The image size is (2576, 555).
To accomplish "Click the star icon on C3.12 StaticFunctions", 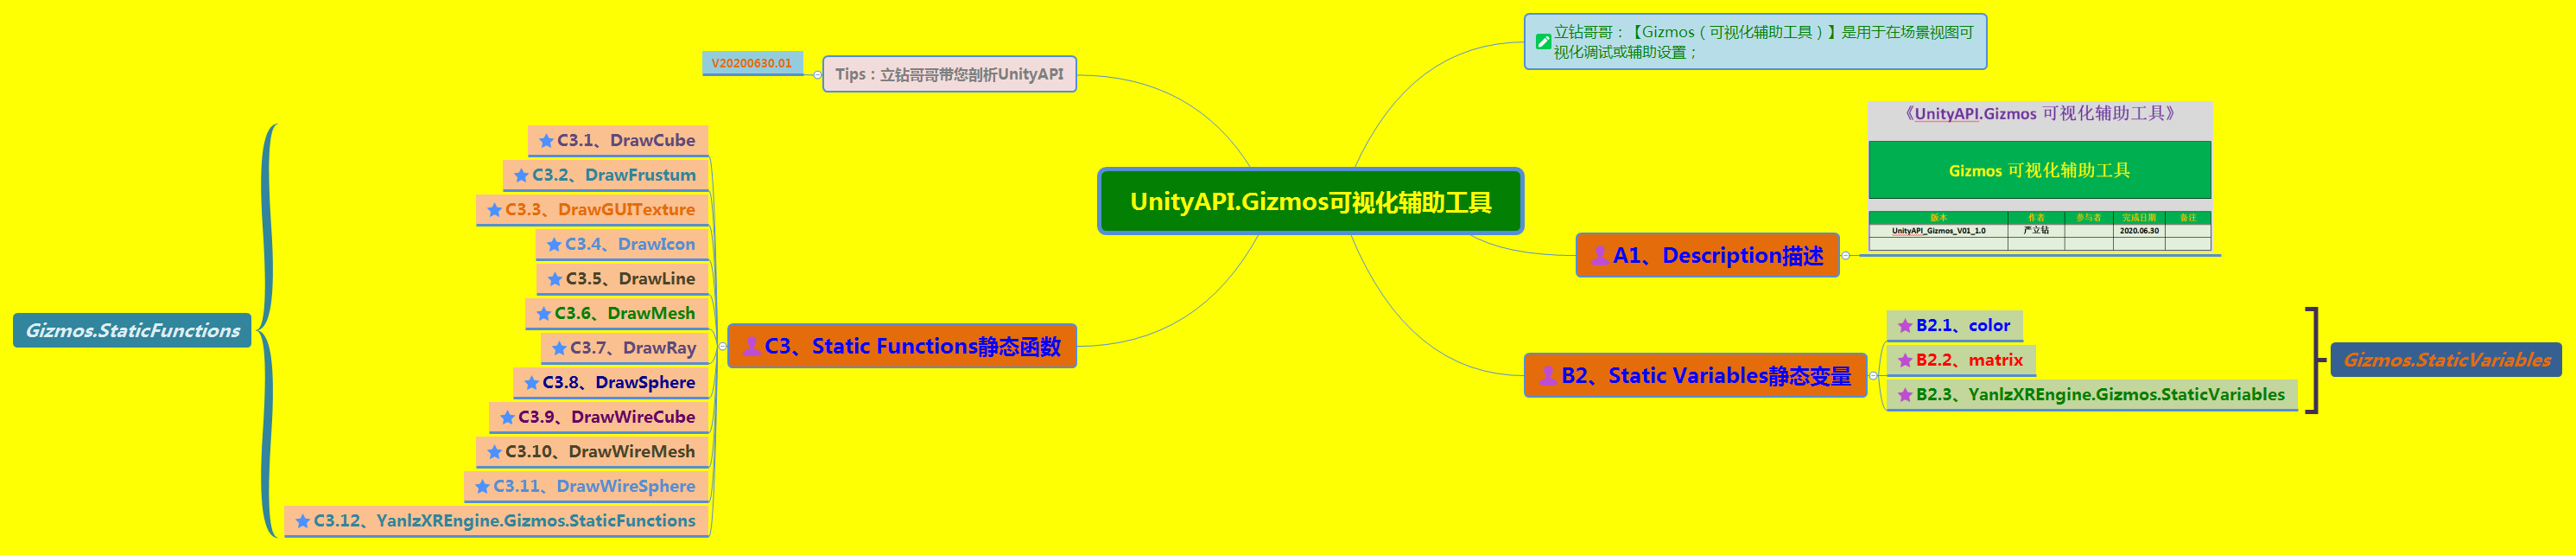I will tap(302, 521).
